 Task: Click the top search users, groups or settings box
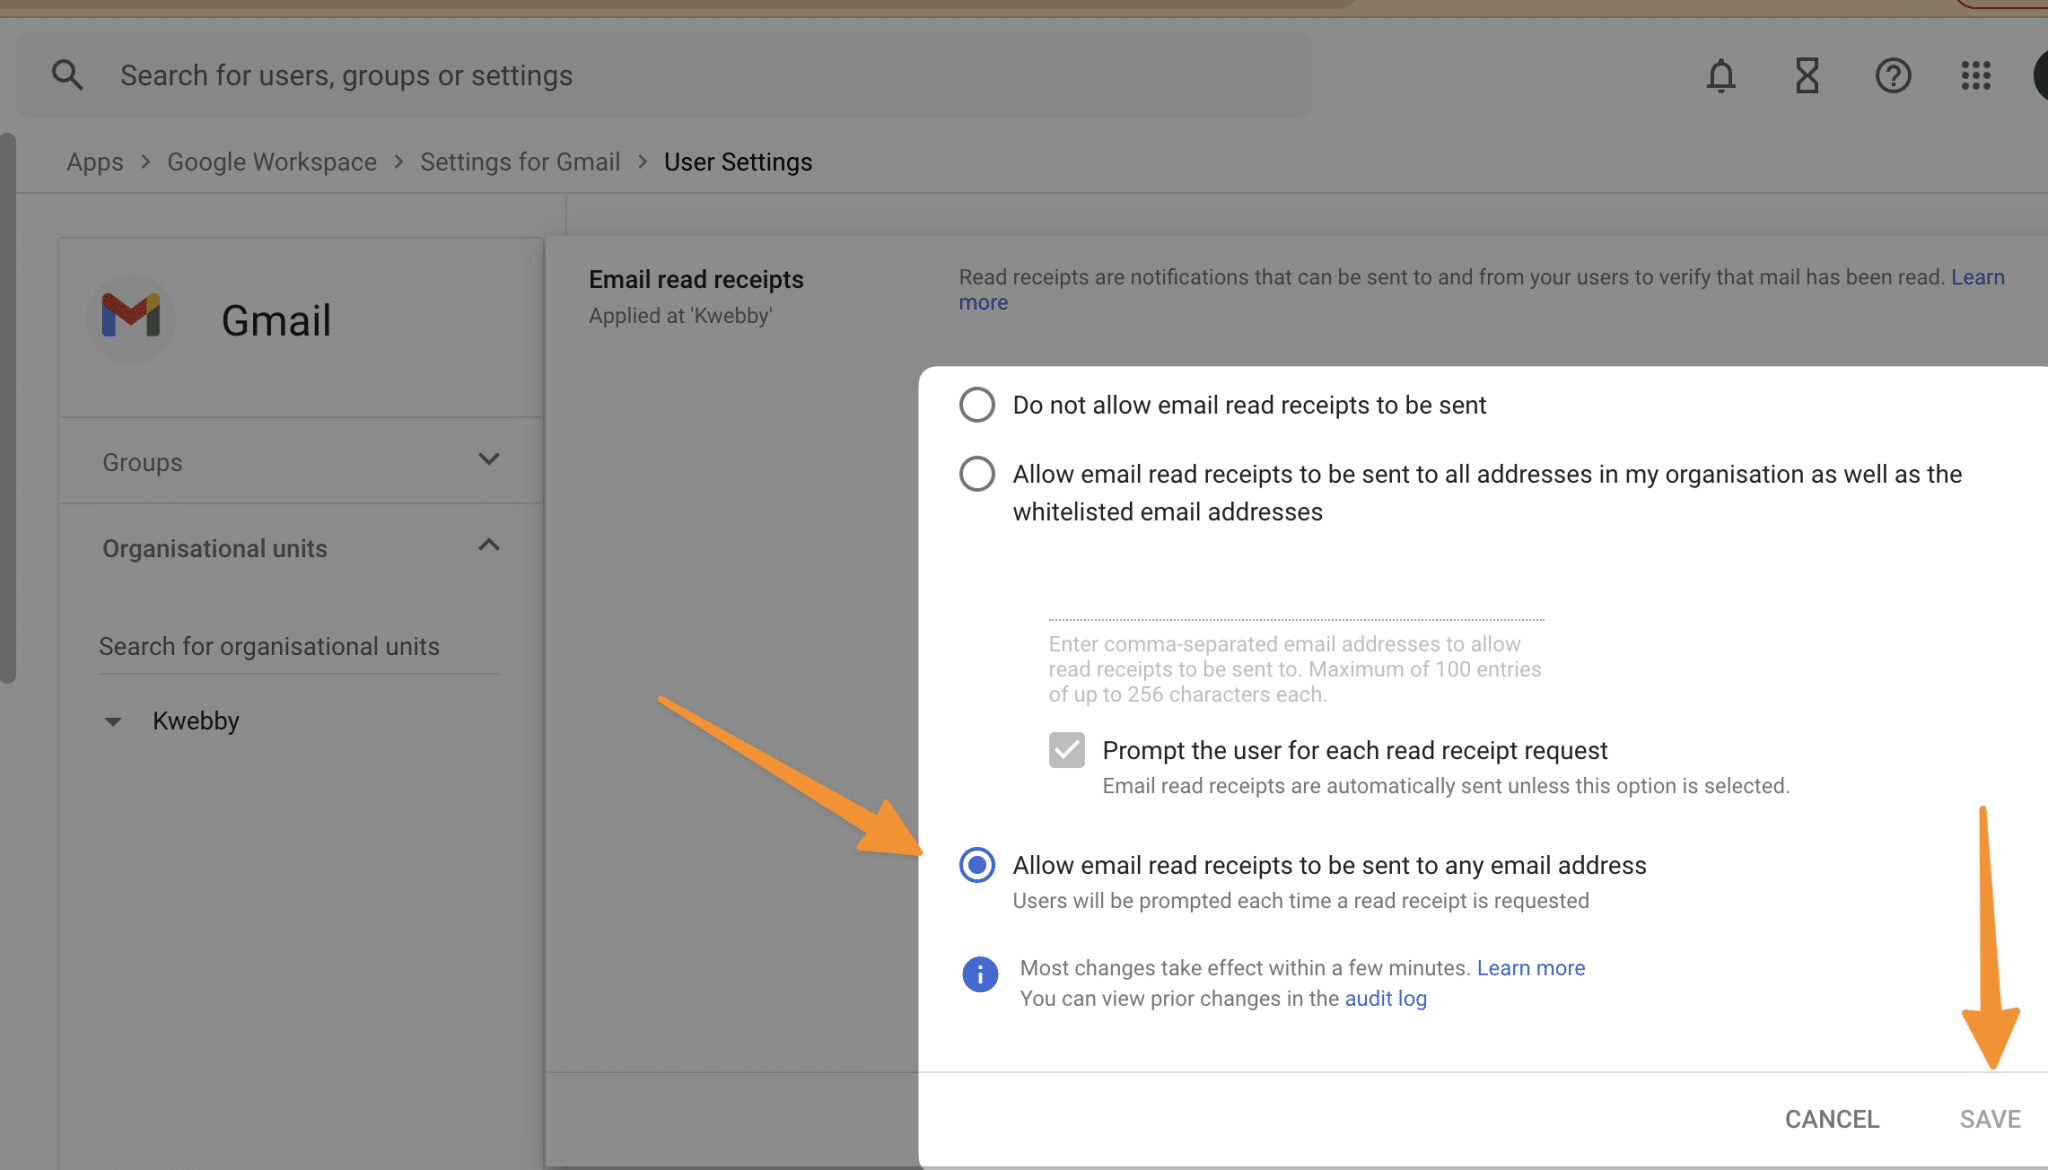coord(664,75)
